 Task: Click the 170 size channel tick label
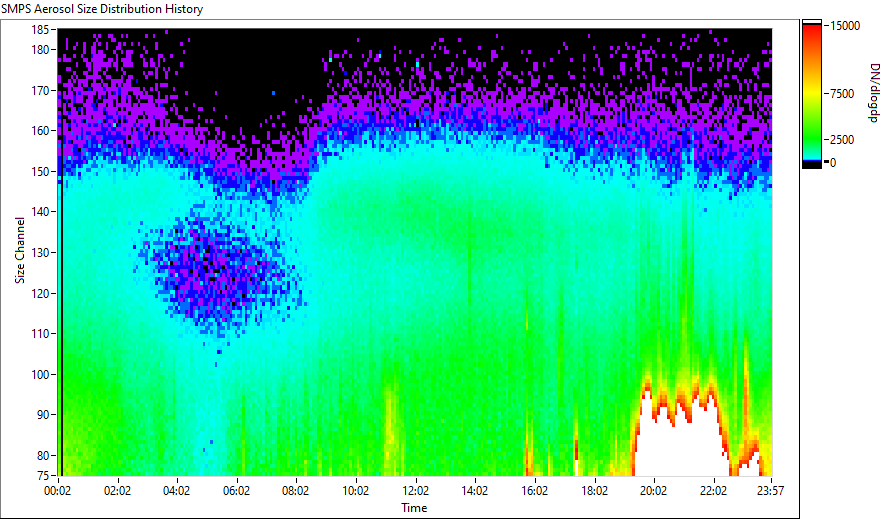click(42, 90)
